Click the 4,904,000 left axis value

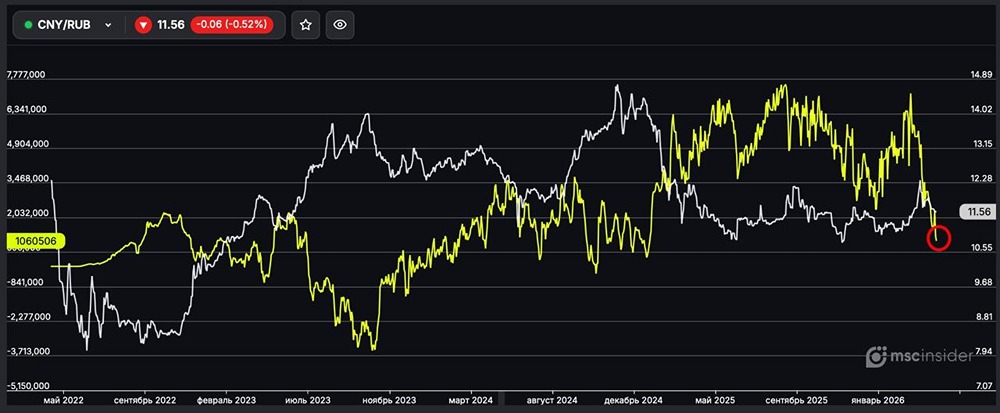tap(26, 144)
